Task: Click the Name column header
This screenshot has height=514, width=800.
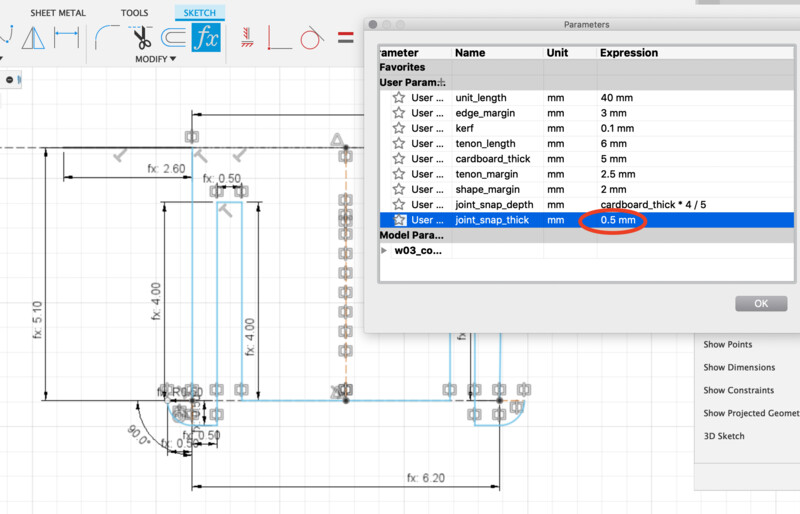Action: point(470,53)
